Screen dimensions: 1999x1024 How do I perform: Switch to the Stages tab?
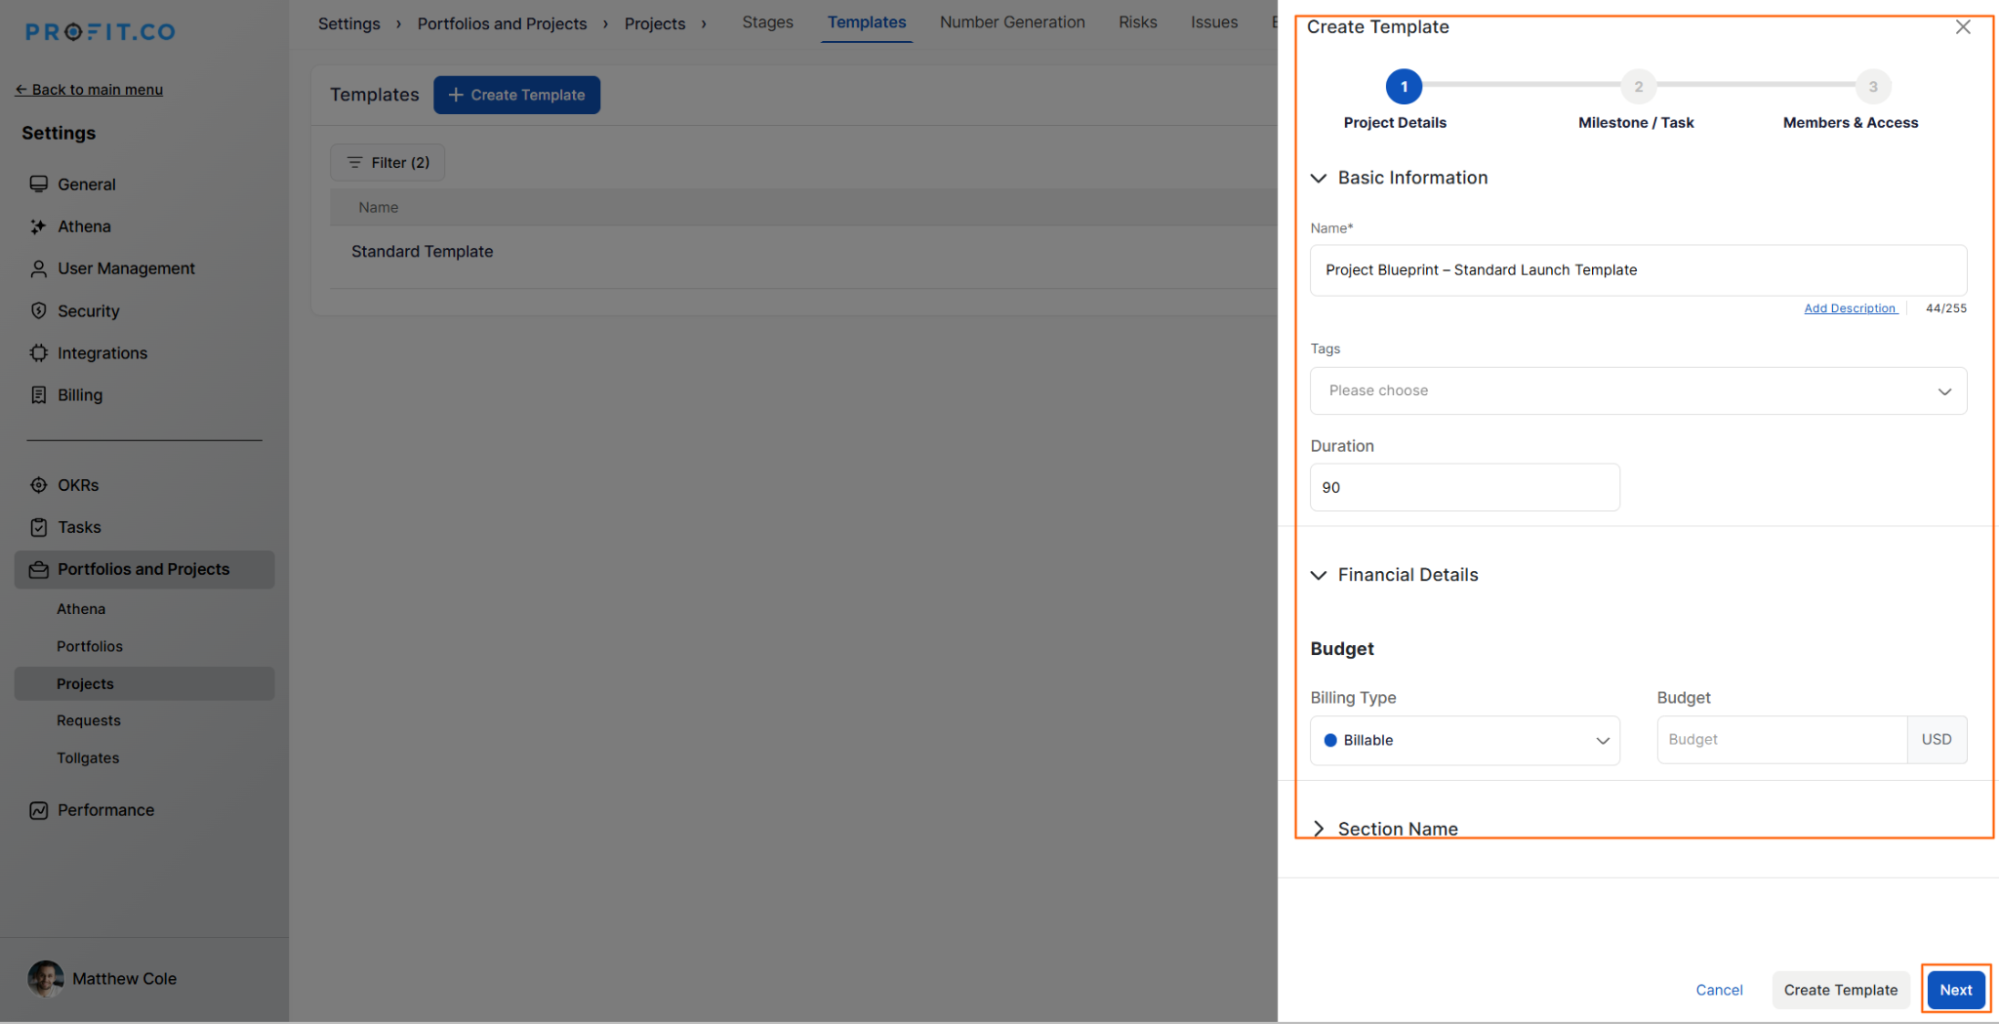coord(767,22)
